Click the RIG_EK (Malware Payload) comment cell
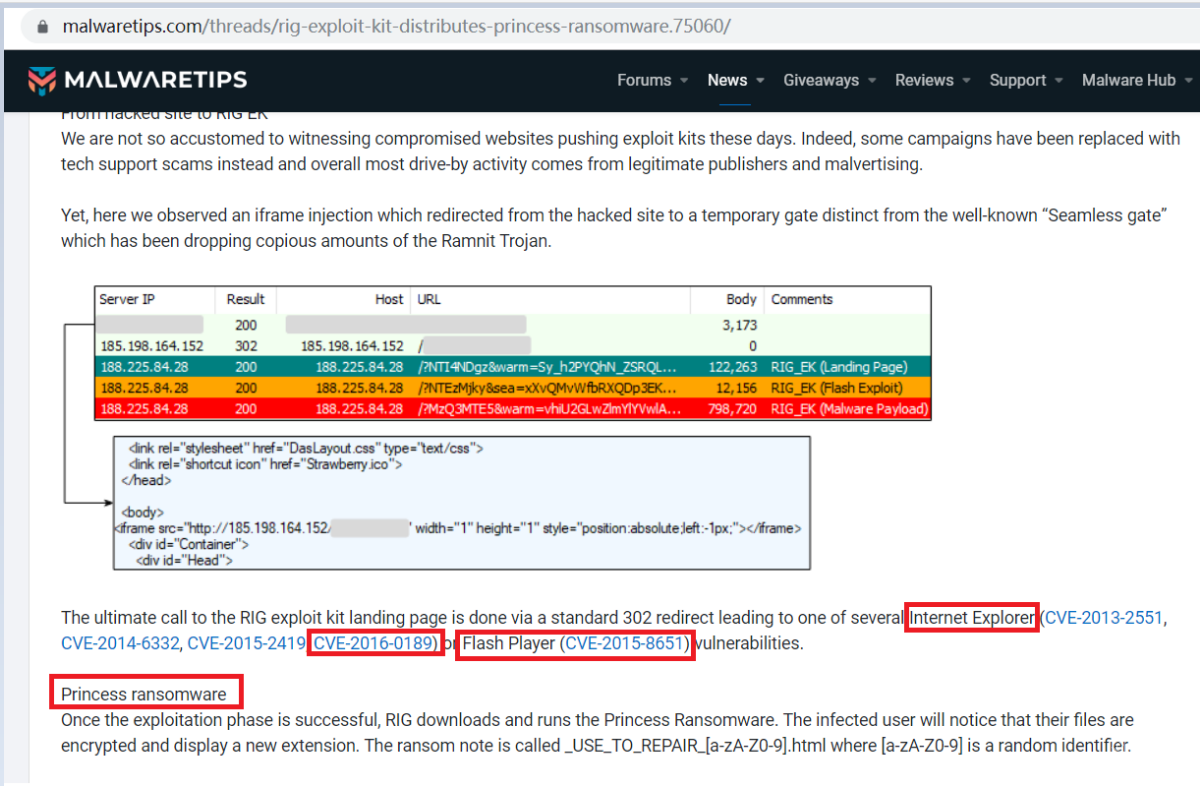 tap(848, 408)
